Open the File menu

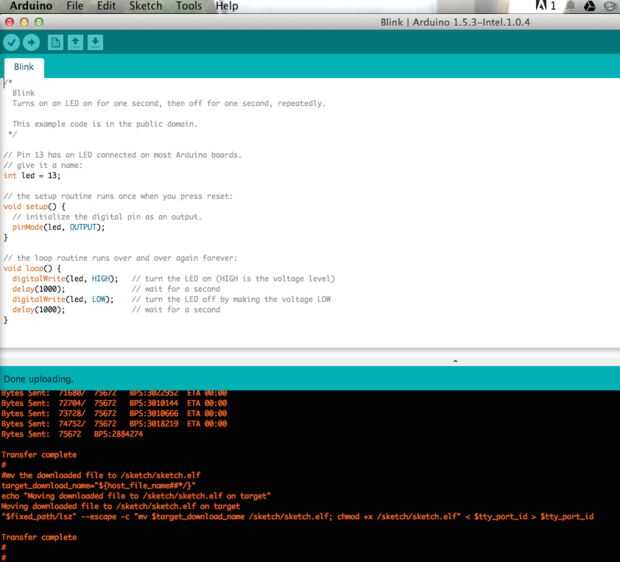(75, 6)
